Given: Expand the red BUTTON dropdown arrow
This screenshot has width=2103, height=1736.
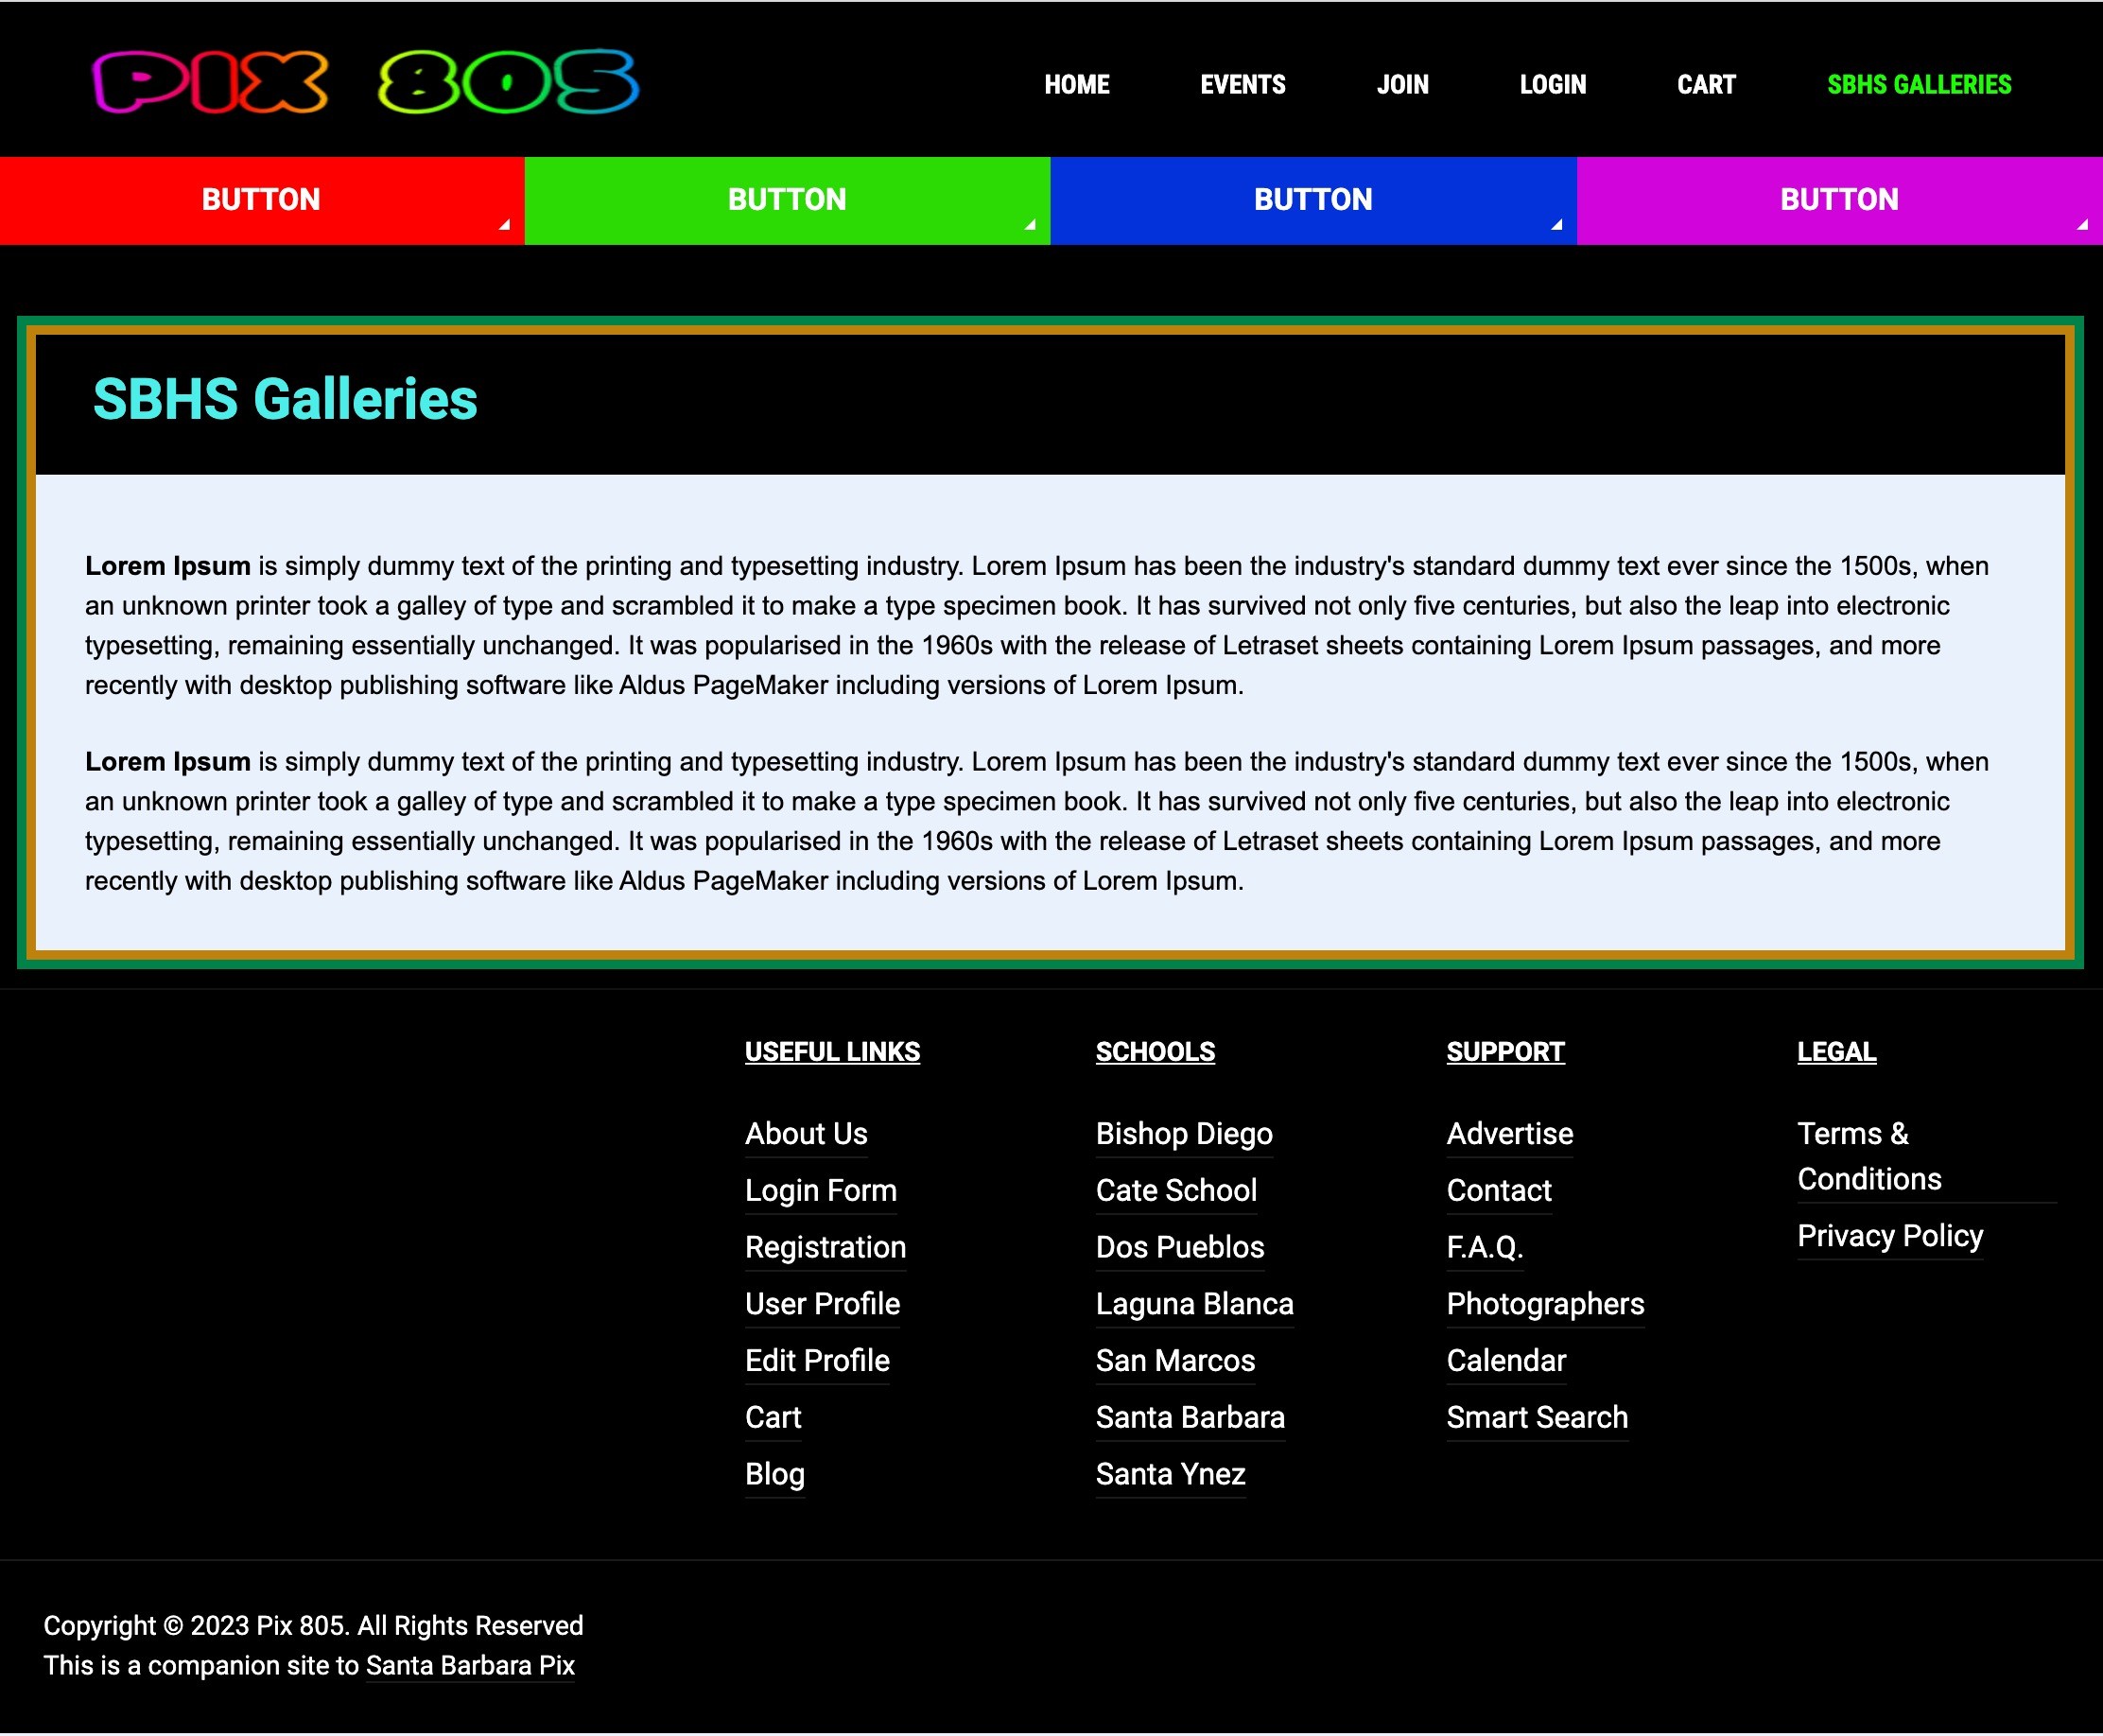Looking at the screenshot, I should (504, 225).
